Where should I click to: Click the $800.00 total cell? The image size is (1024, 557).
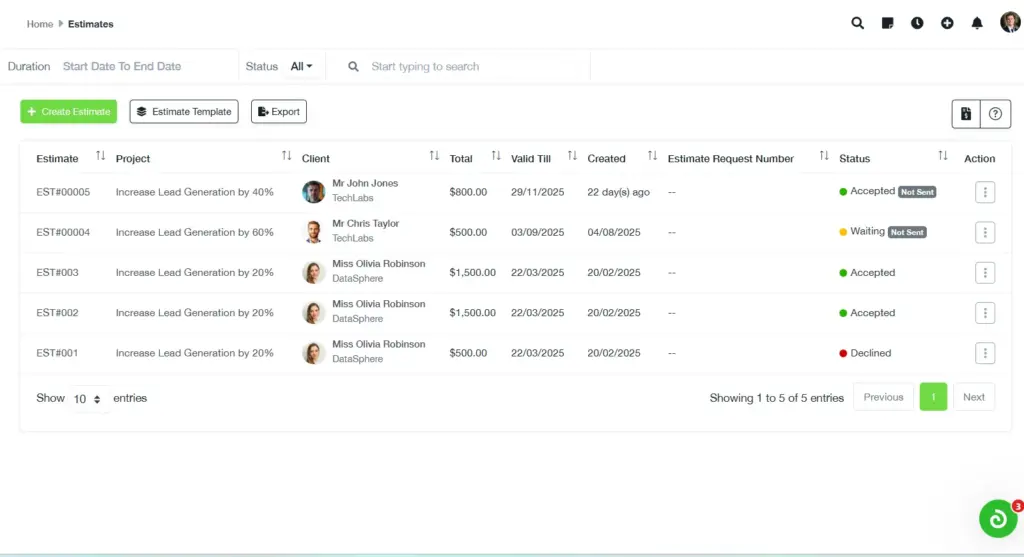[x=468, y=192]
